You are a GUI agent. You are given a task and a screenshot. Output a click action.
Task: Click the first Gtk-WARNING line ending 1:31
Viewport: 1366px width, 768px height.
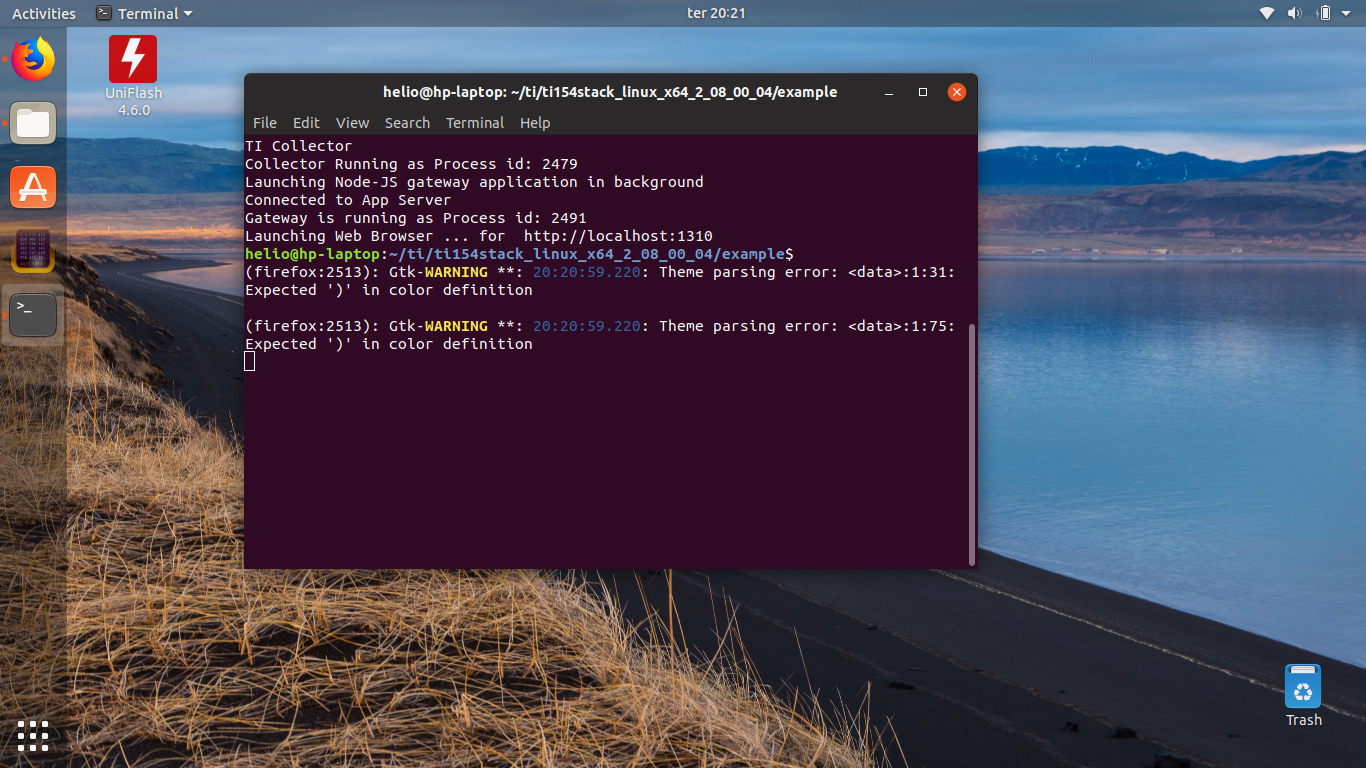[x=600, y=272]
